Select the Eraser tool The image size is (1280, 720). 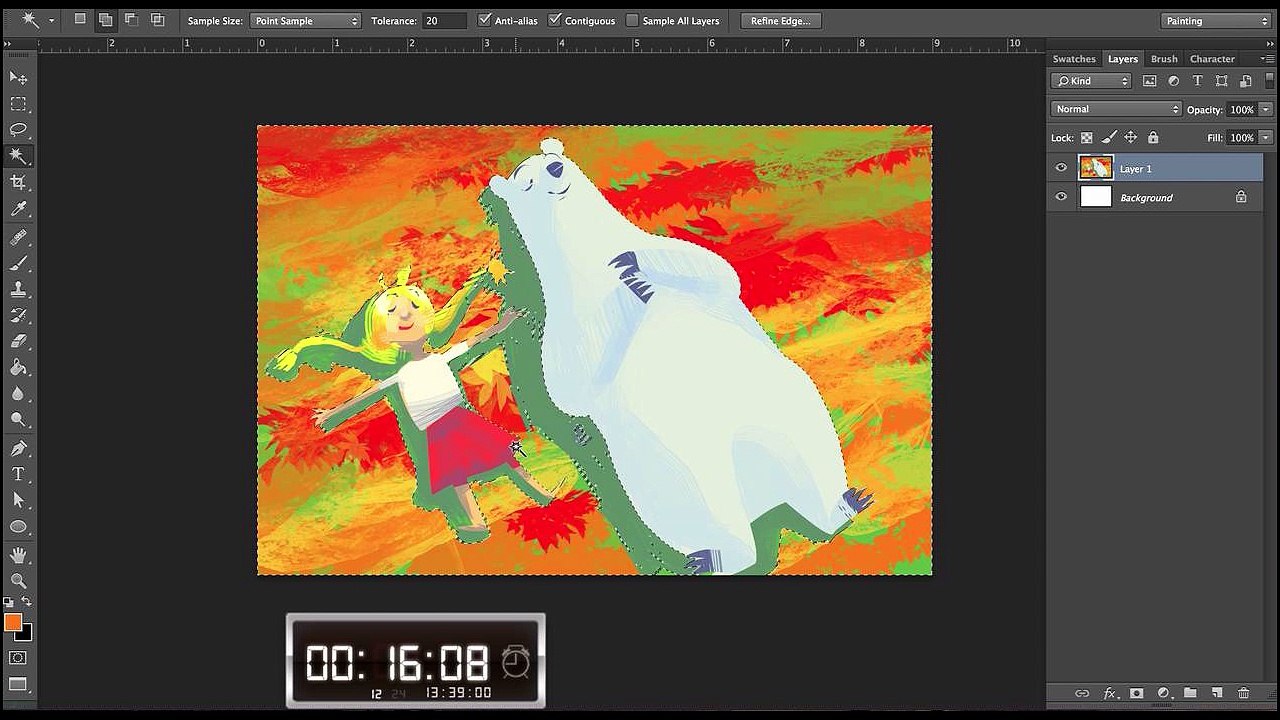coord(18,341)
